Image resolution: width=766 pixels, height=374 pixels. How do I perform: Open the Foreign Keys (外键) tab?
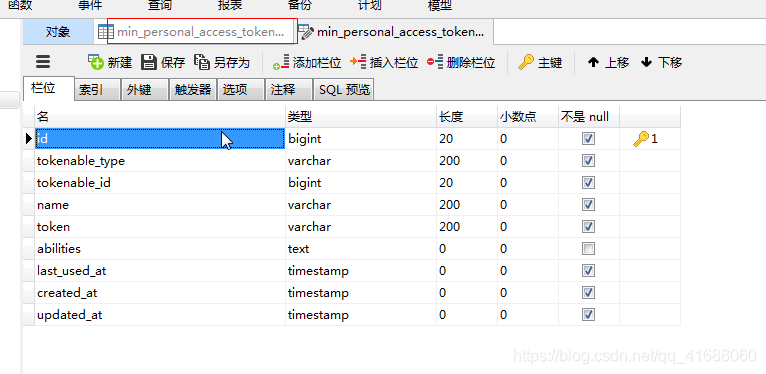pyautogui.click(x=145, y=90)
